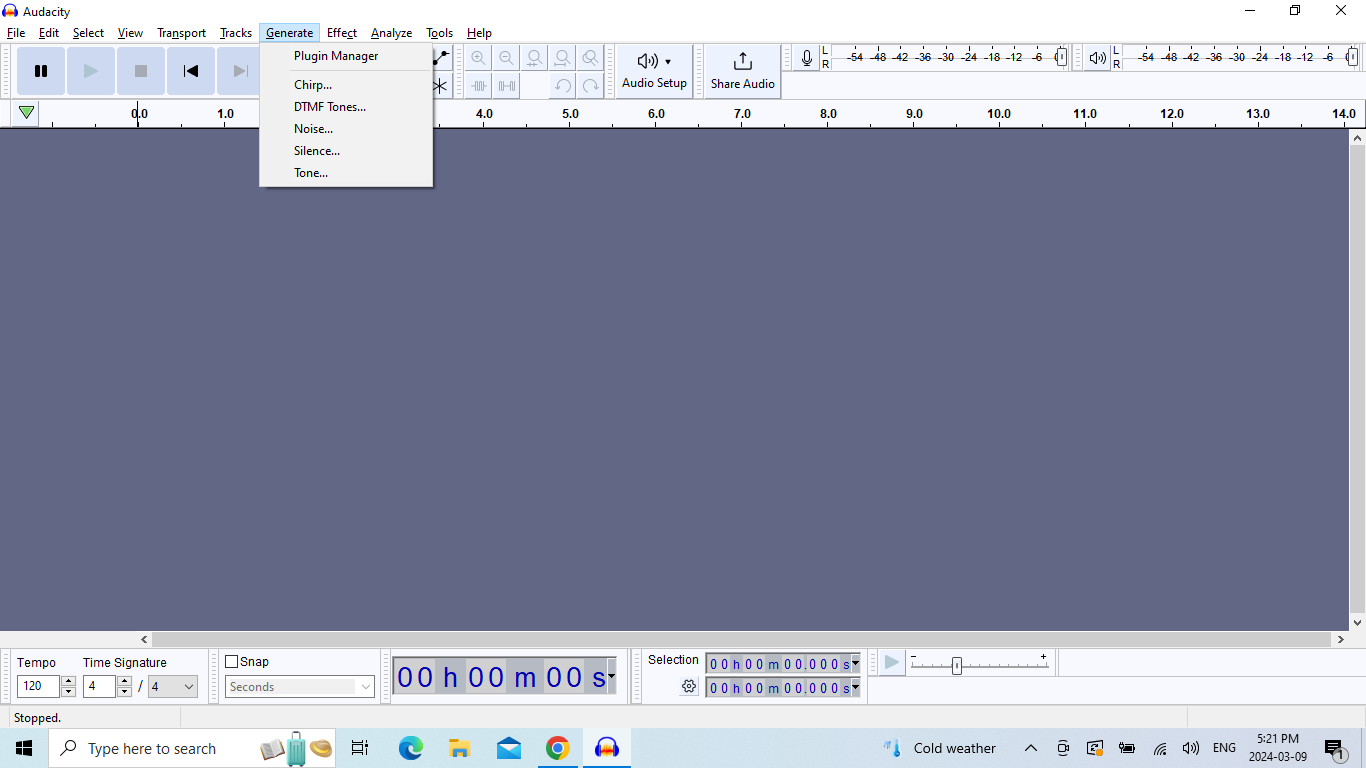Click the Tempo input field
The width and height of the screenshot is (1366, 768).
[x=39, y=687]
